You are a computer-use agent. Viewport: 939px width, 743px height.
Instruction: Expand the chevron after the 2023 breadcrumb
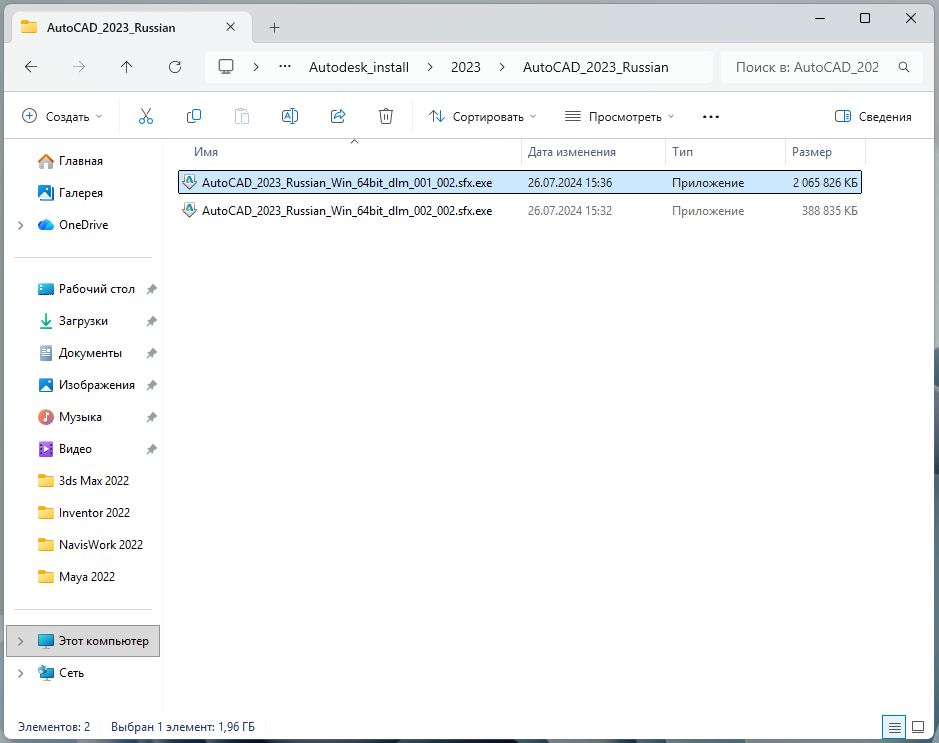pos(502,67)
